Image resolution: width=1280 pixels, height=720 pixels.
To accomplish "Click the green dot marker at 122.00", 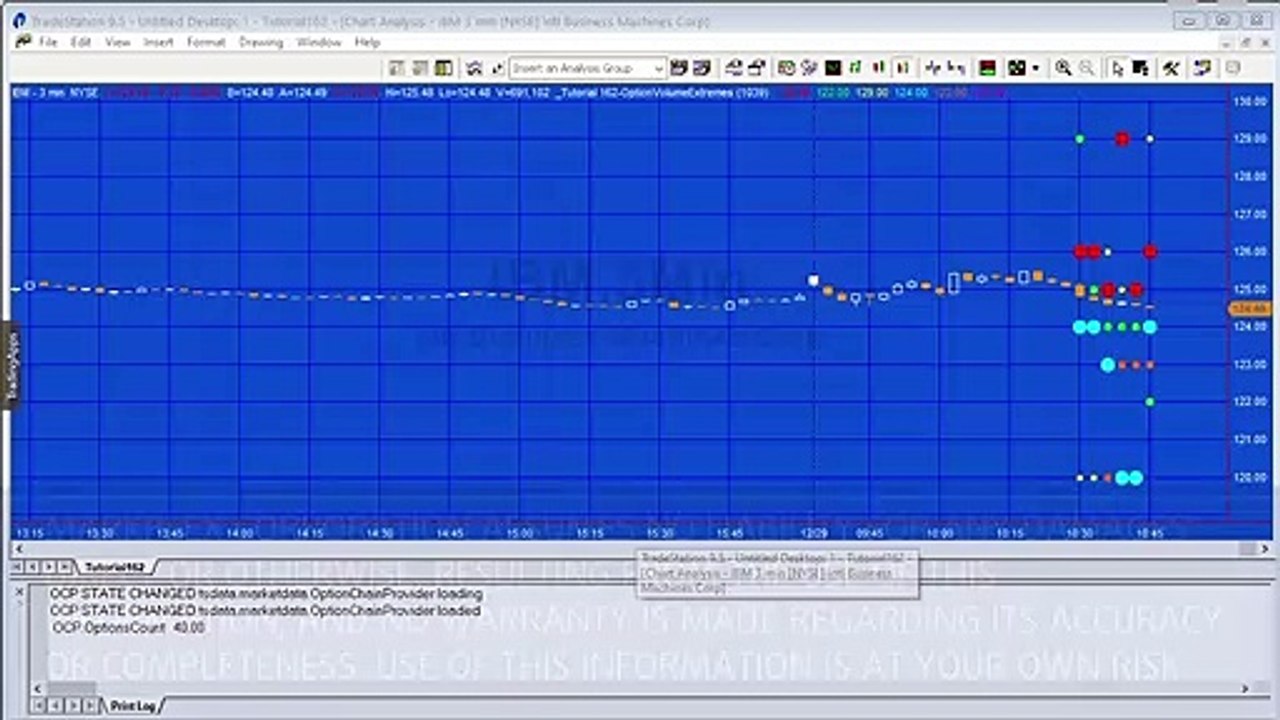I will pyautogui.click(x=1150, y=402).
